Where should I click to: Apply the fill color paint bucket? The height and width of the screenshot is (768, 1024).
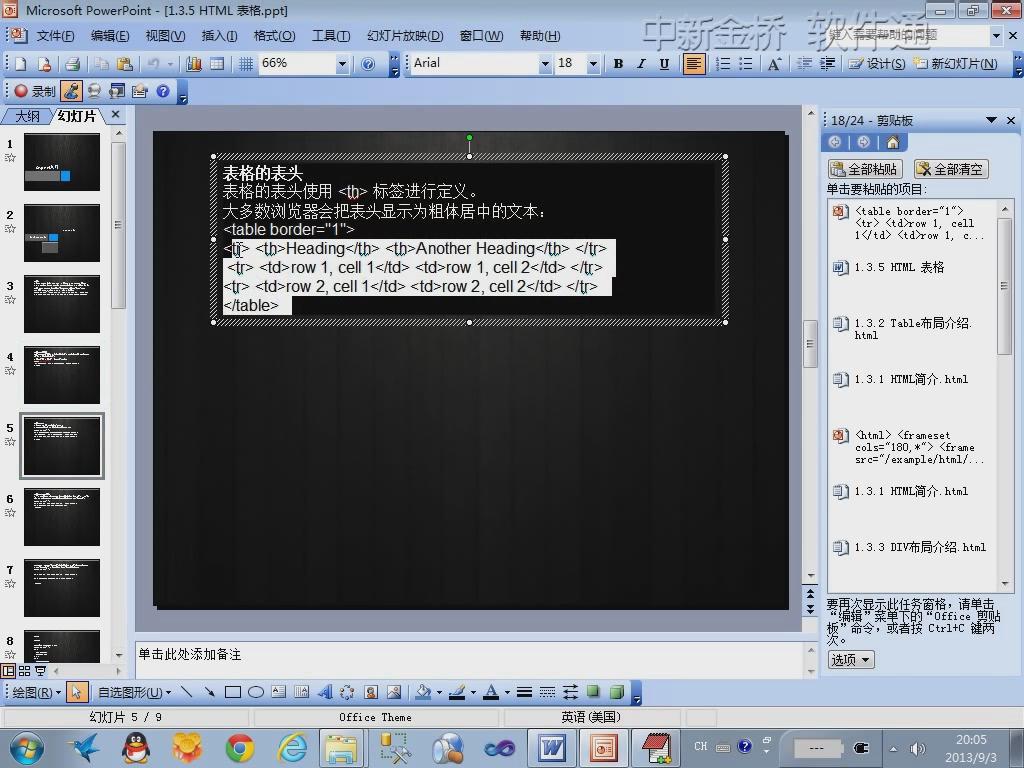(x=424, y=692)
